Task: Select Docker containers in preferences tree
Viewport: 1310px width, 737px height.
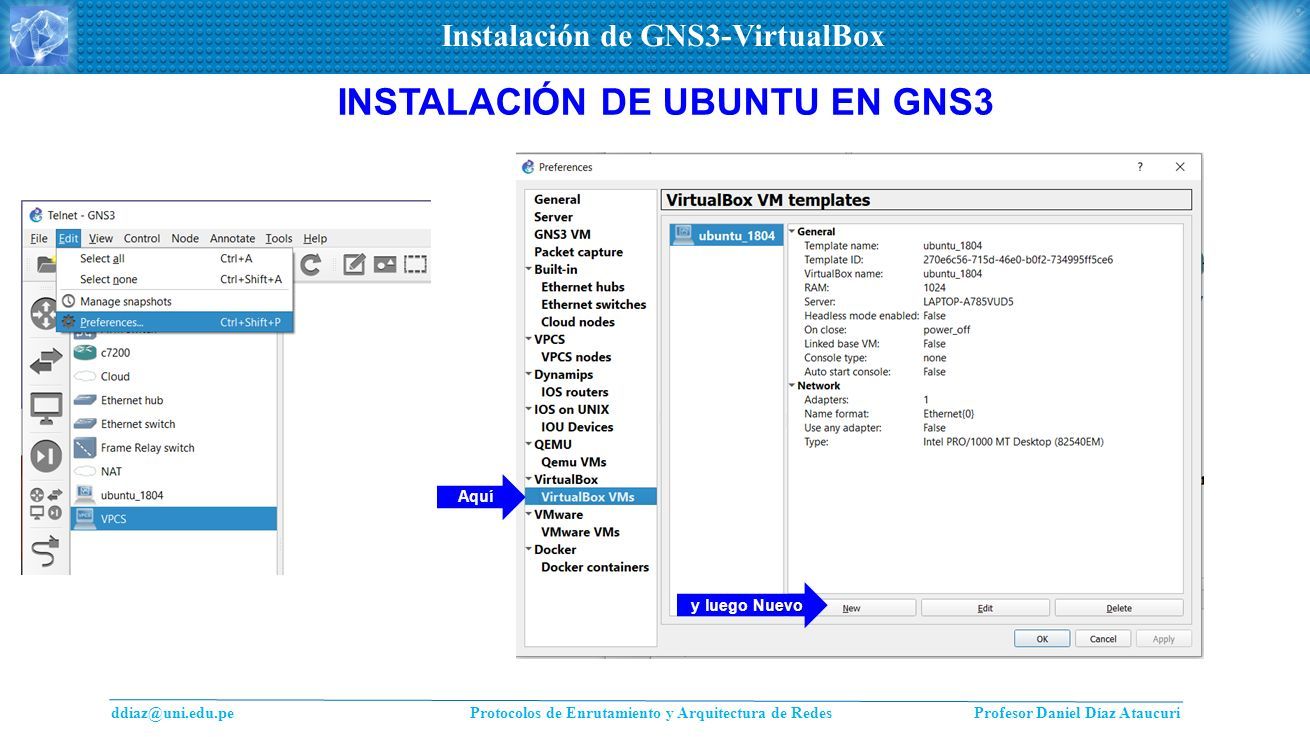Action: coord(595,567)
